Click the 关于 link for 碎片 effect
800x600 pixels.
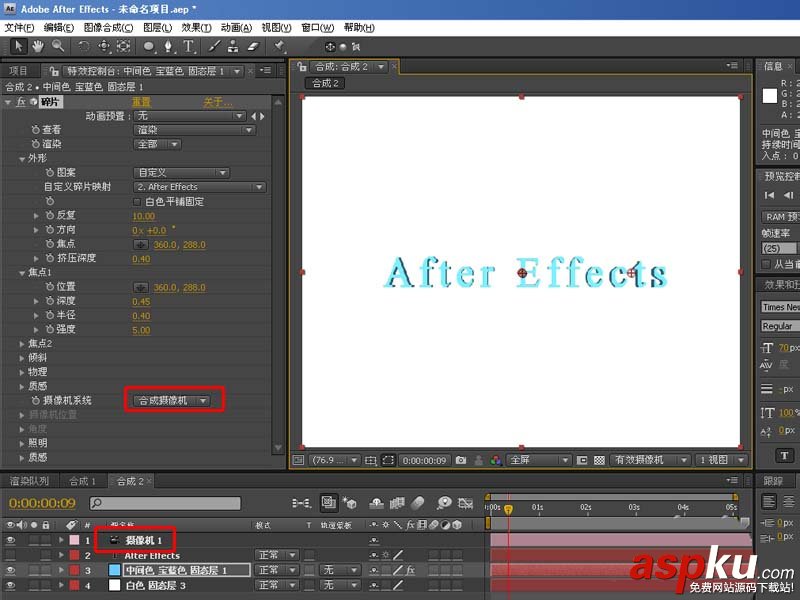pos(218,102)
